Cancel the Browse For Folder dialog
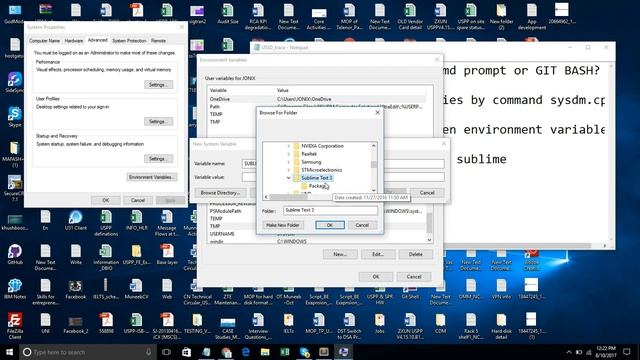This screenshot has height=360, width=640. (x=362, y=225)
